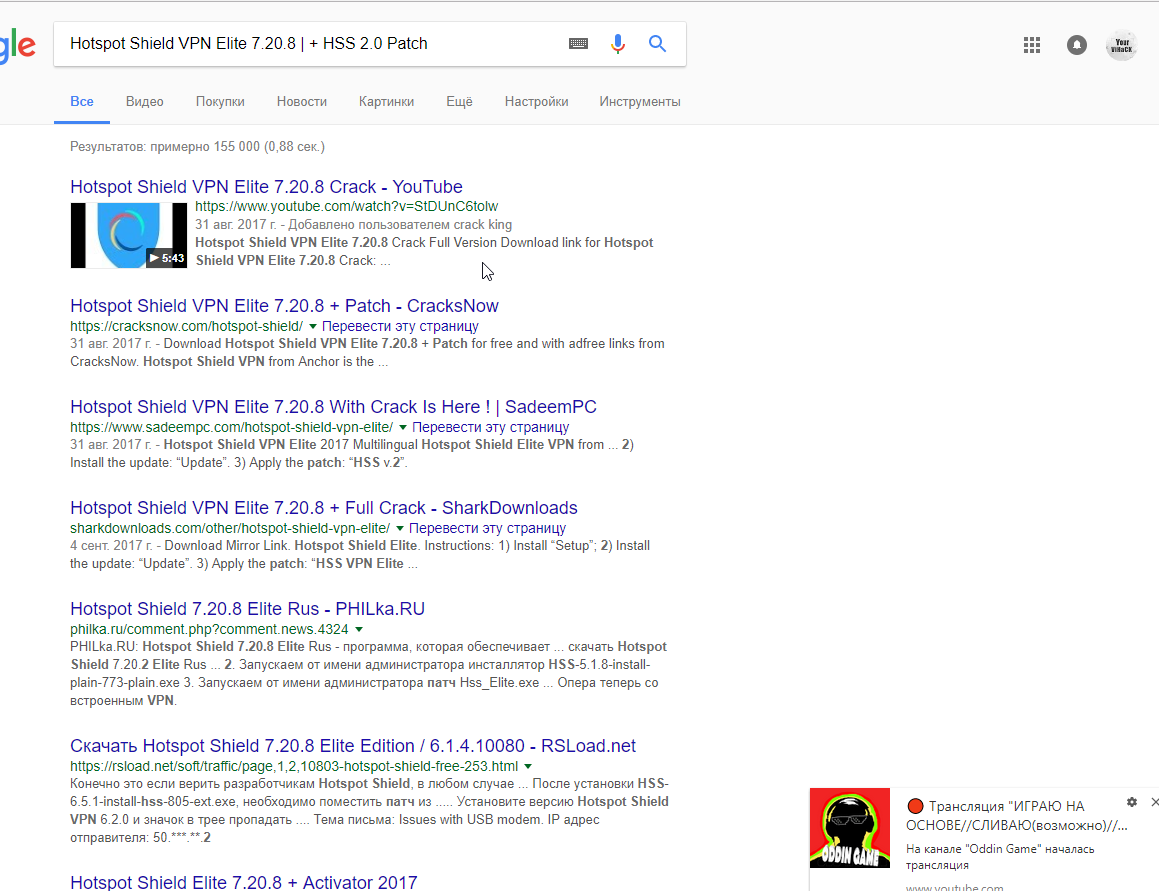The image size is (1159, 891).
Task: Switch to the Новости results tab
Action: click(302, 101)
